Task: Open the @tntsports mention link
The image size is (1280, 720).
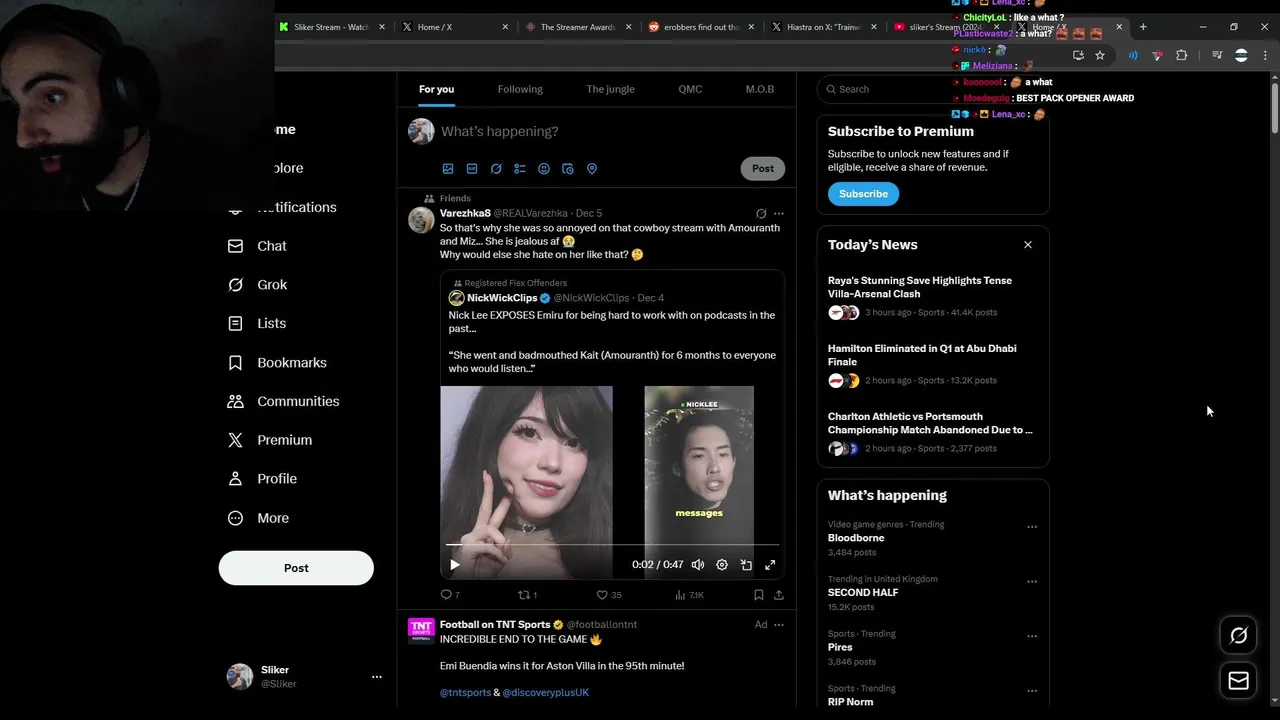Action: pyautogui.click(x=465, y=693)
